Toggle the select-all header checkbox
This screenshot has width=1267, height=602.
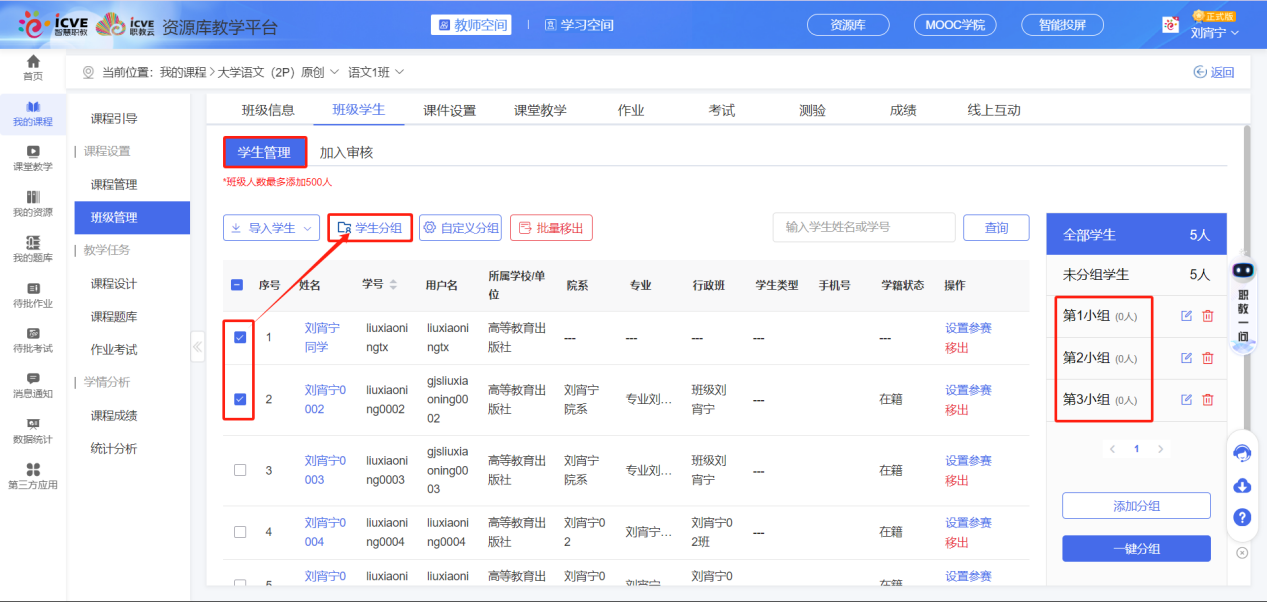(238, 285)
